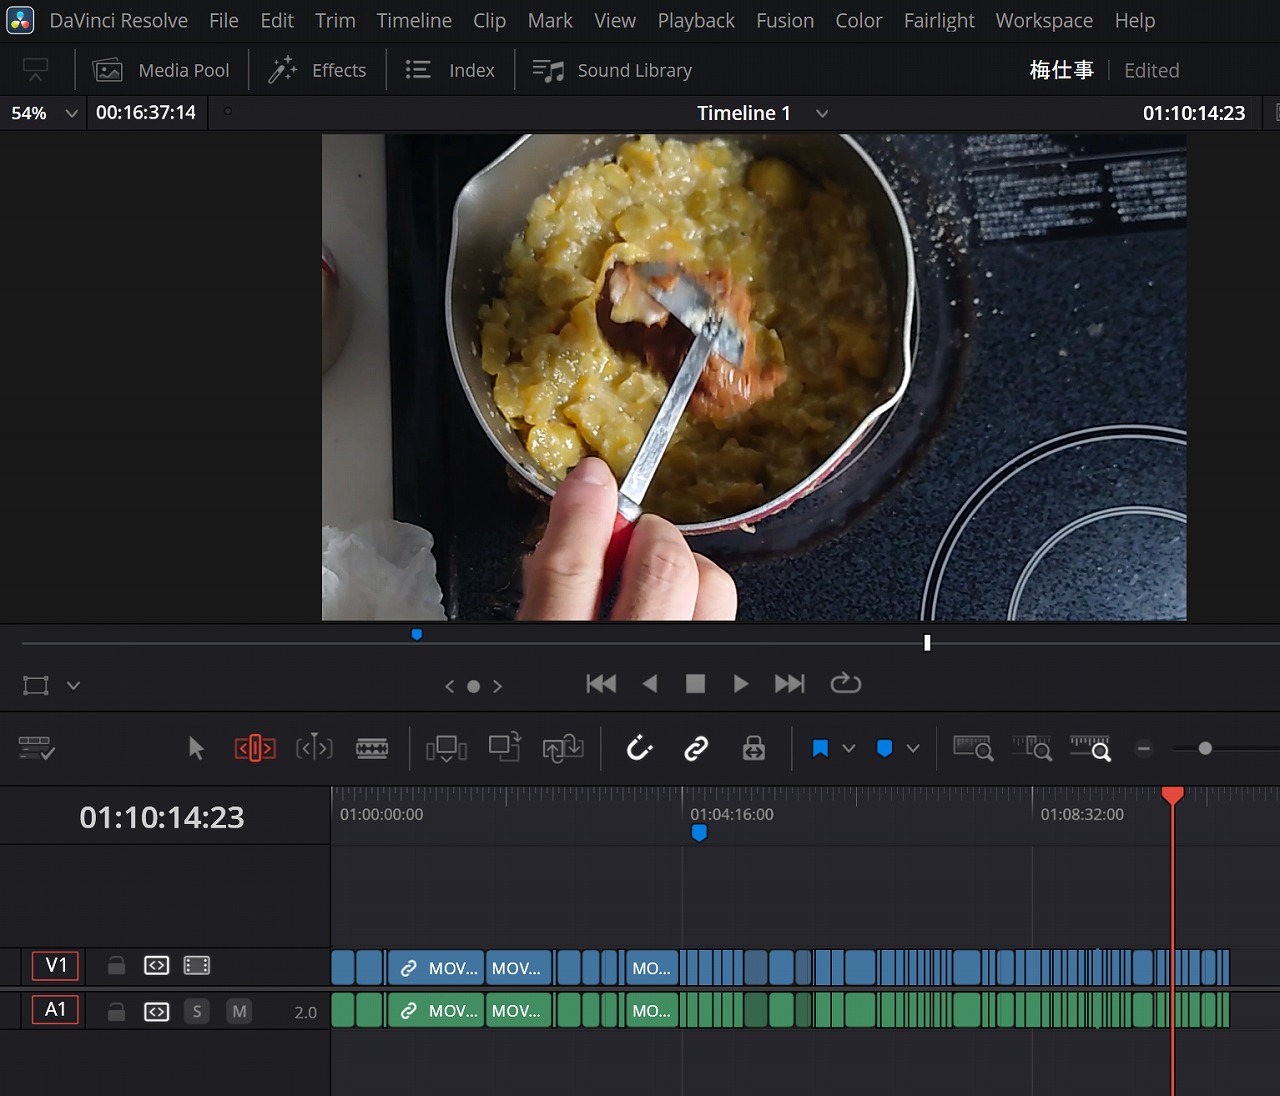Screen dimensions: 1280x1096
Task: Solo audio track A1
Action: point(197,1011)
